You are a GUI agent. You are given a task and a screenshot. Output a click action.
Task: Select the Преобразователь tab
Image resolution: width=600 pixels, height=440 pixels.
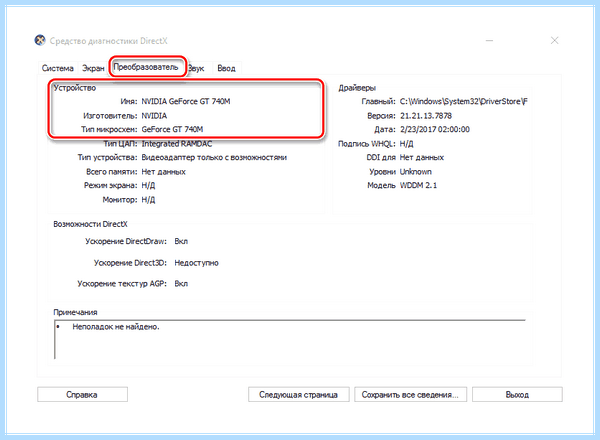pos(146,67)
